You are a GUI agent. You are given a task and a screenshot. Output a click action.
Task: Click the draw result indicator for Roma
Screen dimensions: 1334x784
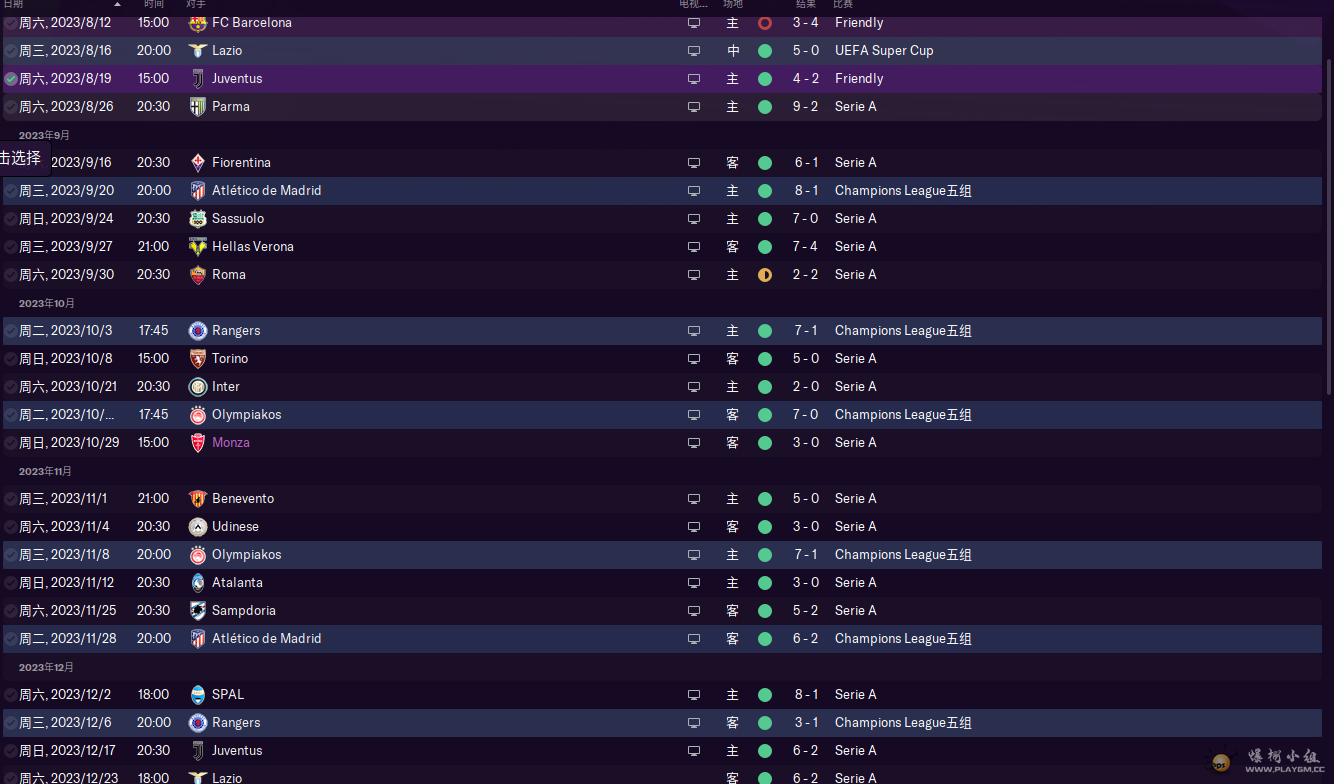pos(765,275)
